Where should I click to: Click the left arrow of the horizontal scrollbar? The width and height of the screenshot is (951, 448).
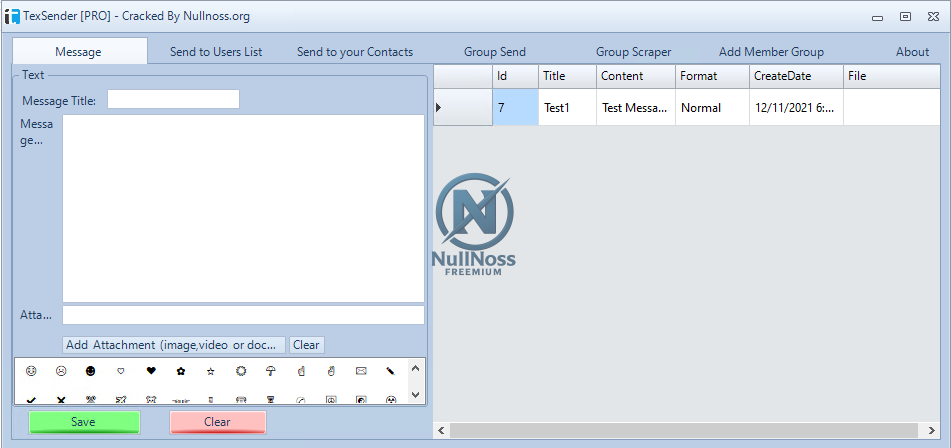coord(440,430)
